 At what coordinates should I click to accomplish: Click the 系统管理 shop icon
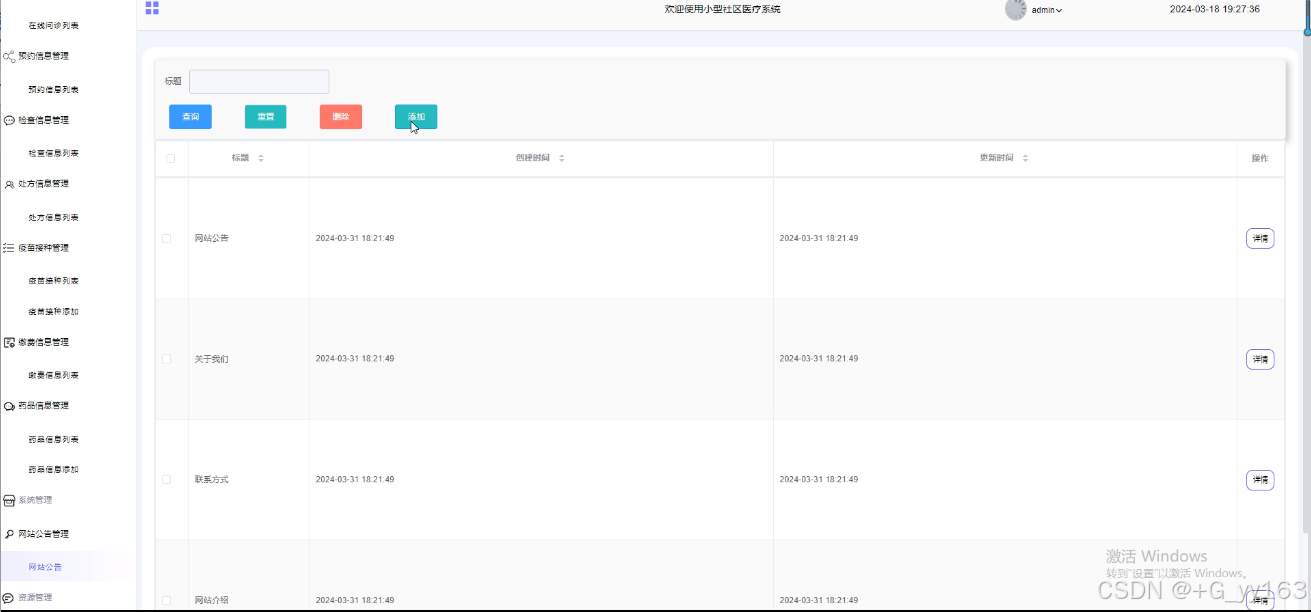[x=9, y=501]
